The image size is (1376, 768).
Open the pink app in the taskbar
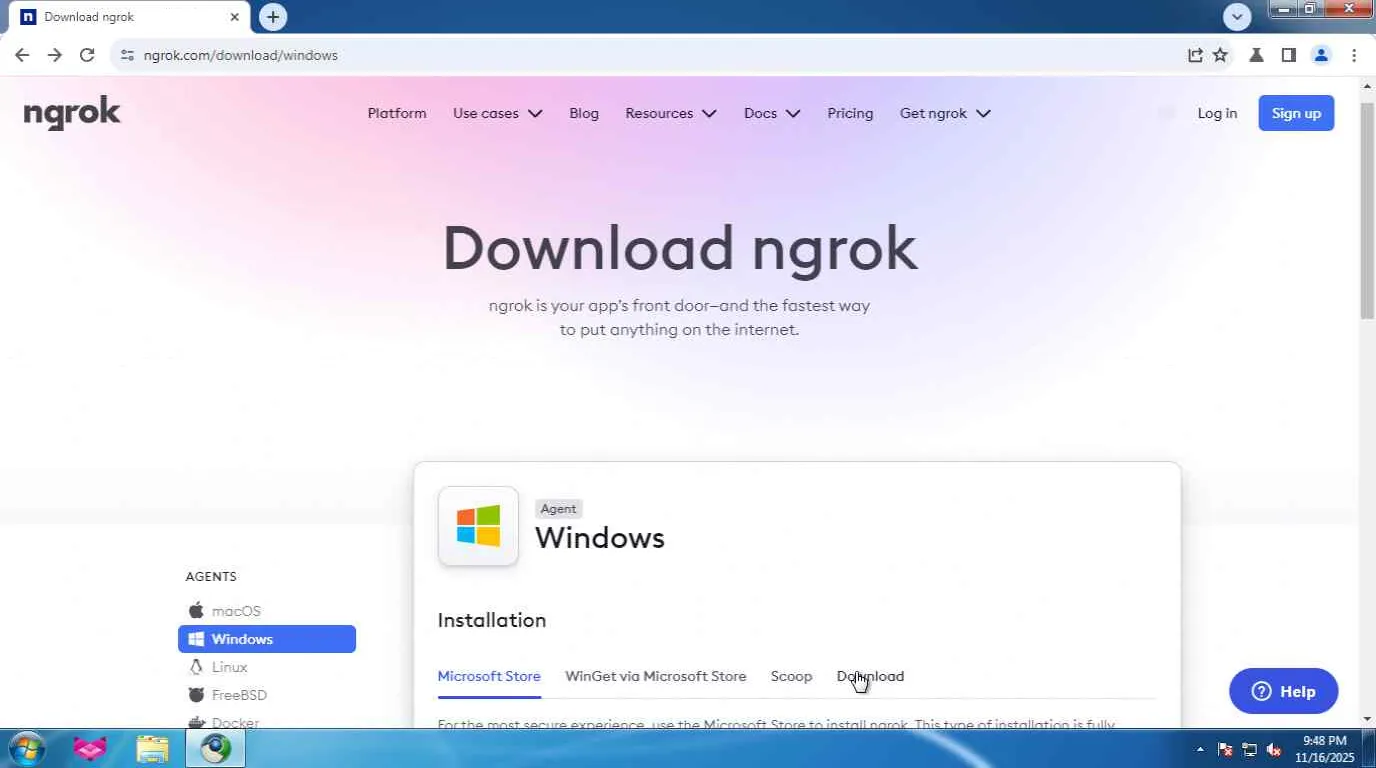pos(90,748)
